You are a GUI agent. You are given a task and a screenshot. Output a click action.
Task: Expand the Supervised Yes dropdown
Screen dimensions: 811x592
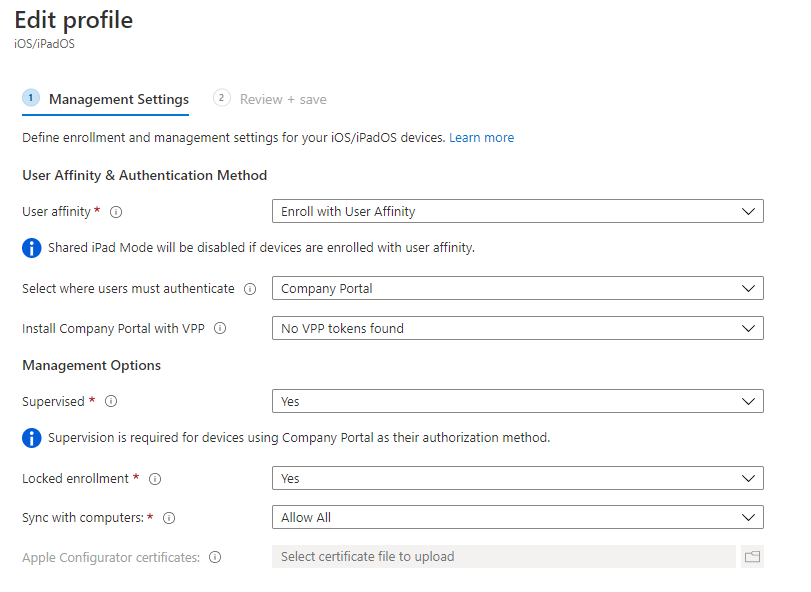(517, 401)
